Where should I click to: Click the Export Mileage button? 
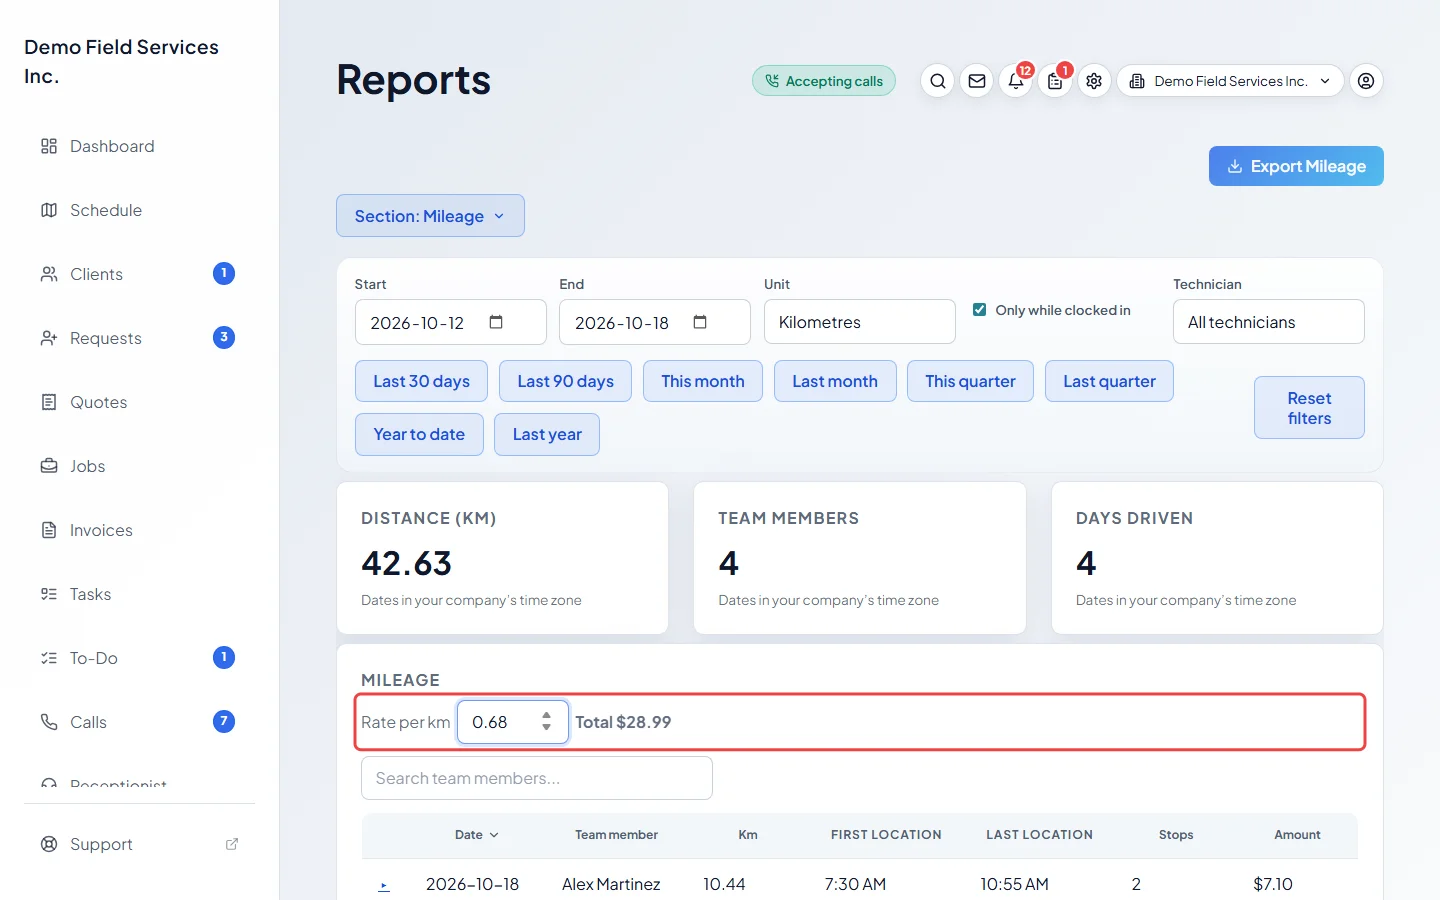(1296, 166)
